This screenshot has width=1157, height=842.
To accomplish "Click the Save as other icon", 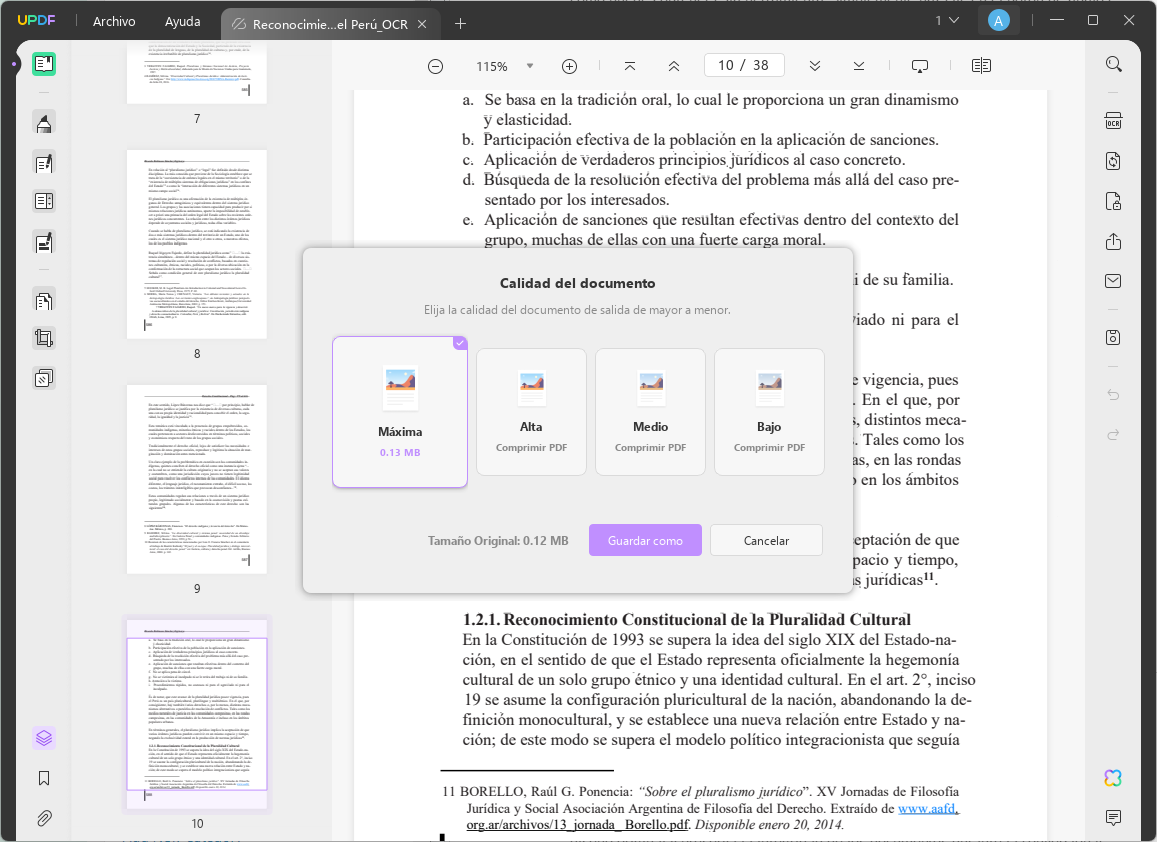I will (1113, 337).
